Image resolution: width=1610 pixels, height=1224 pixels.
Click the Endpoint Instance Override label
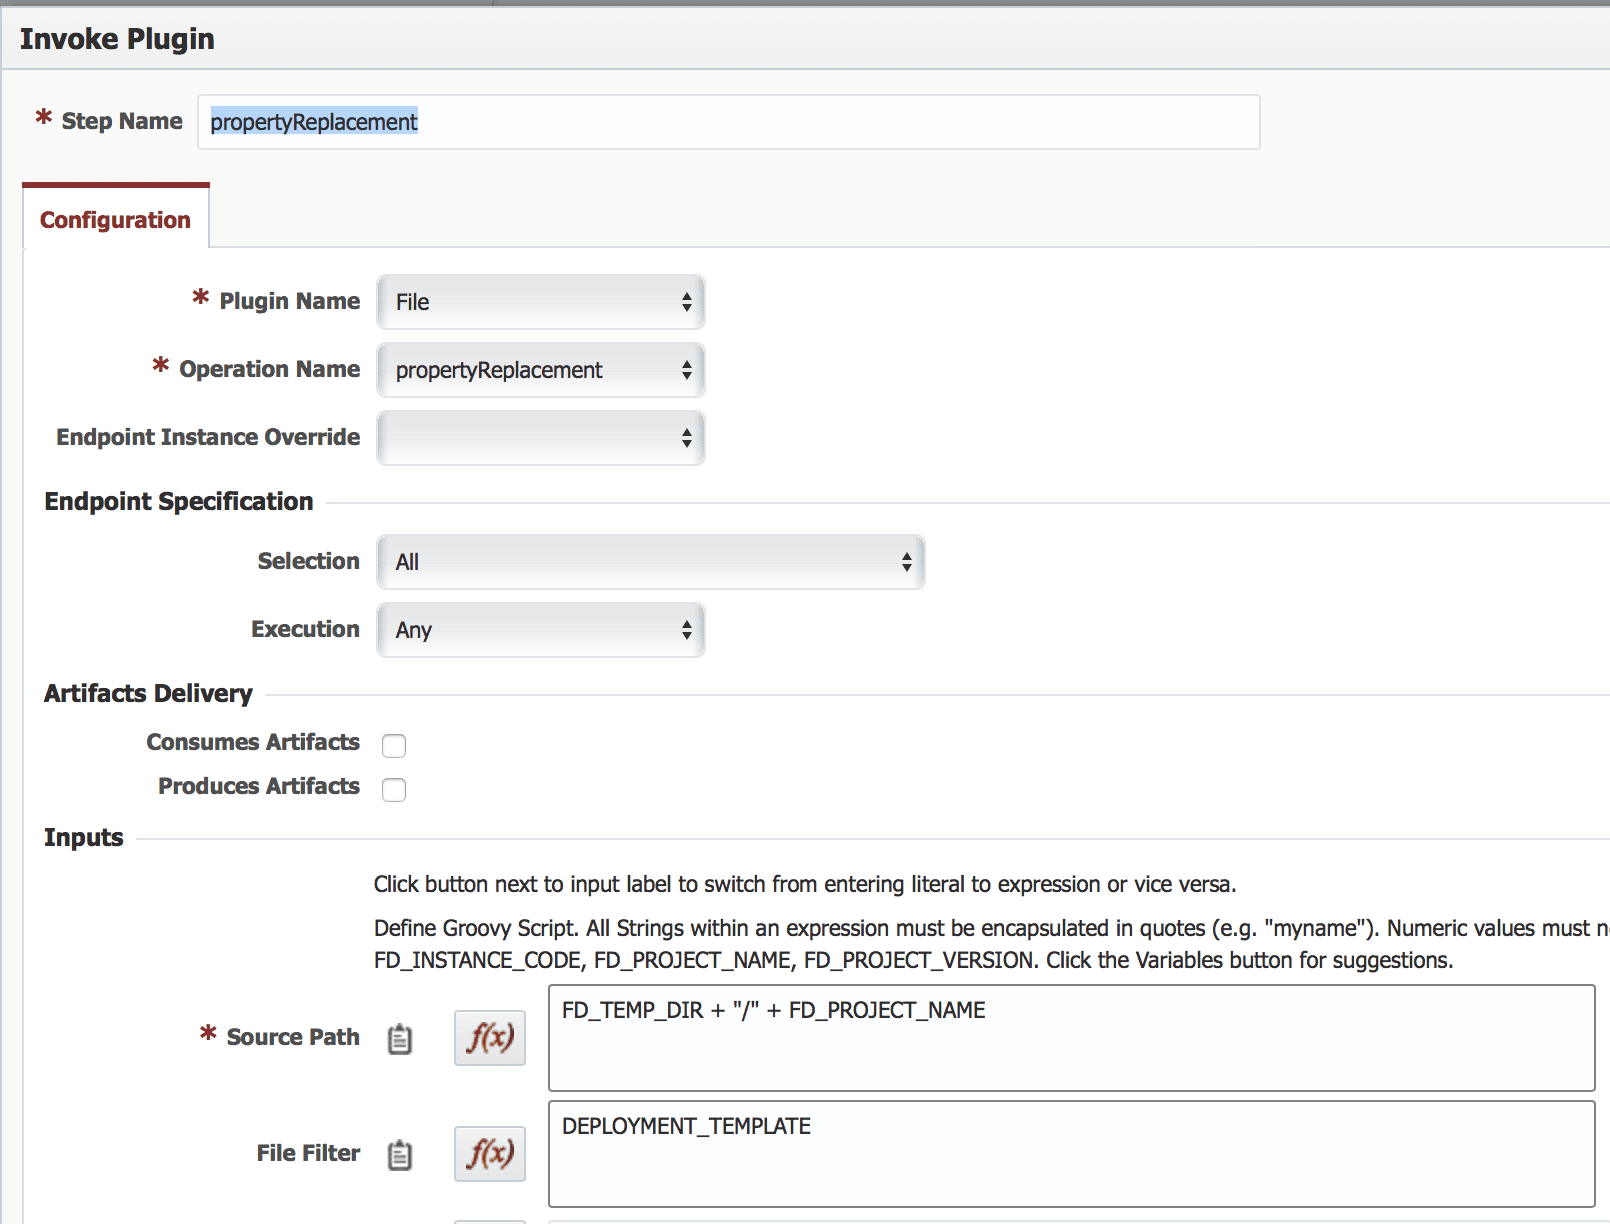coord(208,437)
